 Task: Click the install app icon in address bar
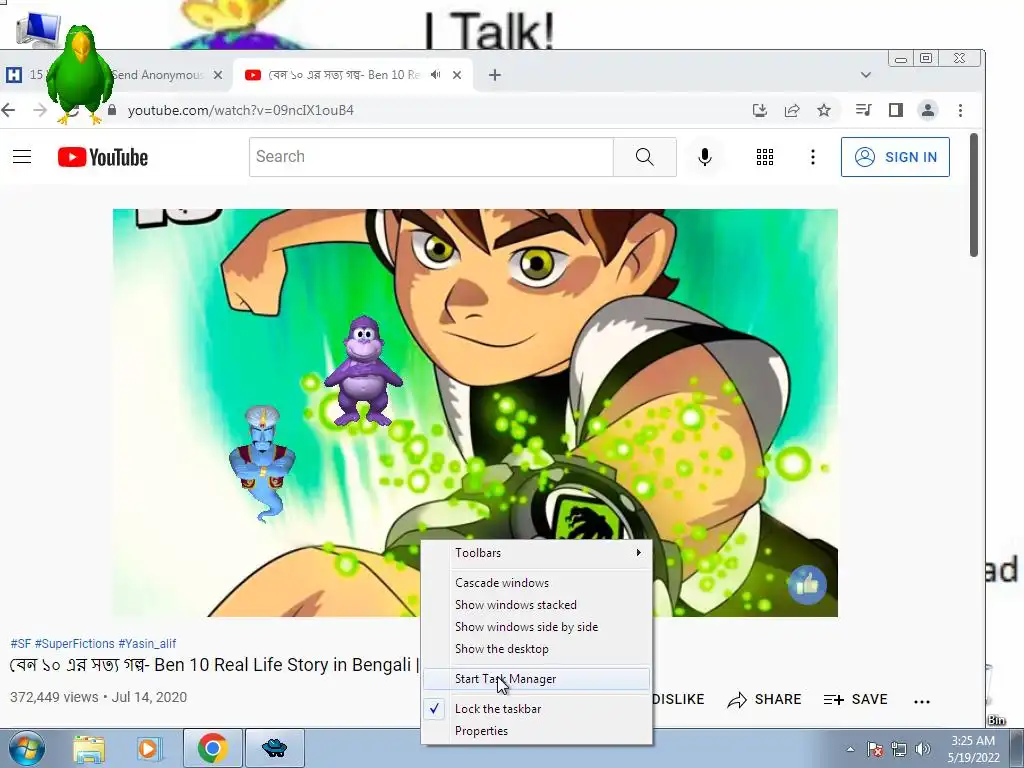760,110
